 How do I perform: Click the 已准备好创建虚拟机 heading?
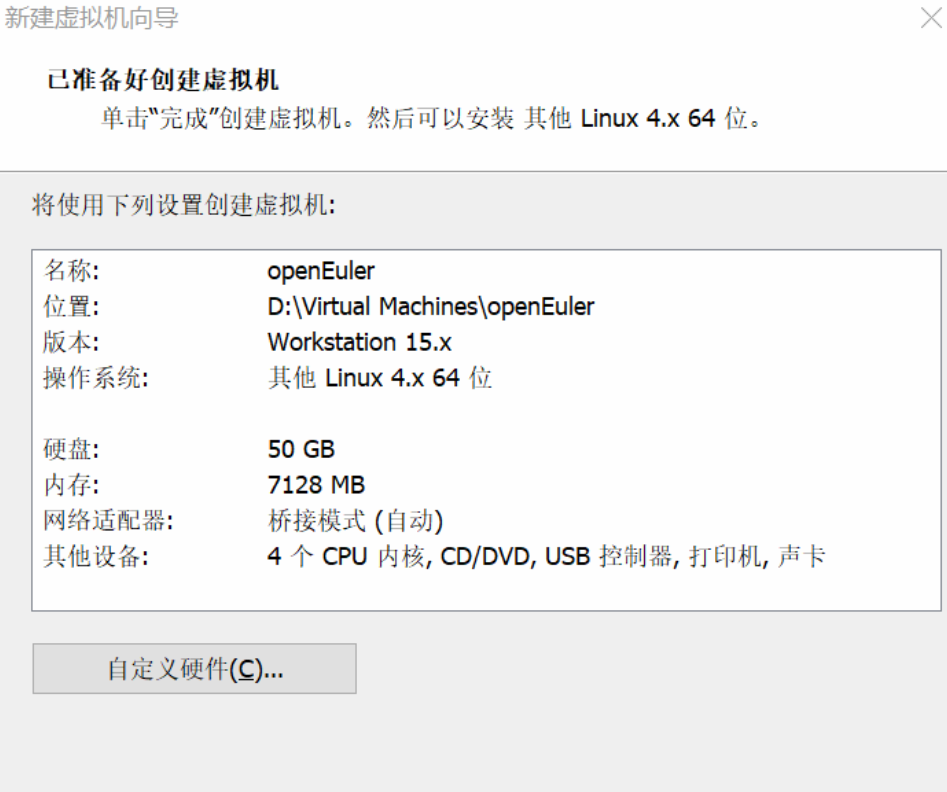163,80
